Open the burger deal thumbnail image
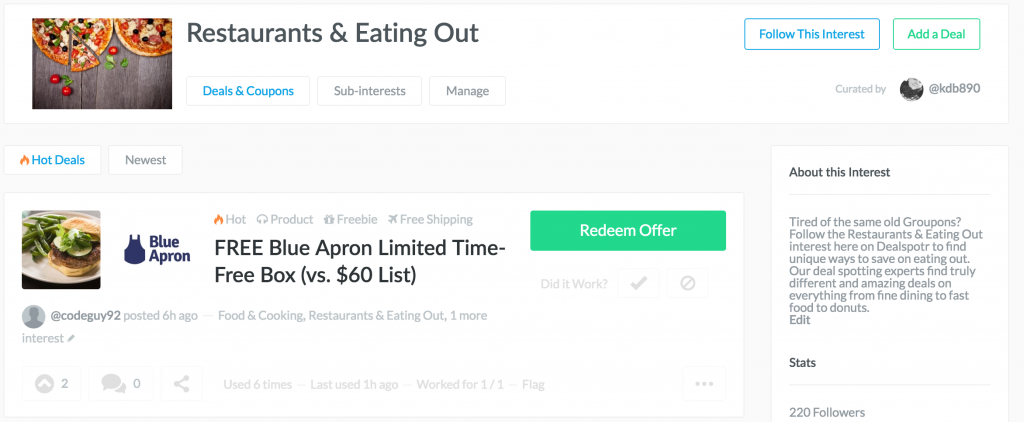Image resolution: width=1024 pixels, height=422 pixels. click(61, 250)
